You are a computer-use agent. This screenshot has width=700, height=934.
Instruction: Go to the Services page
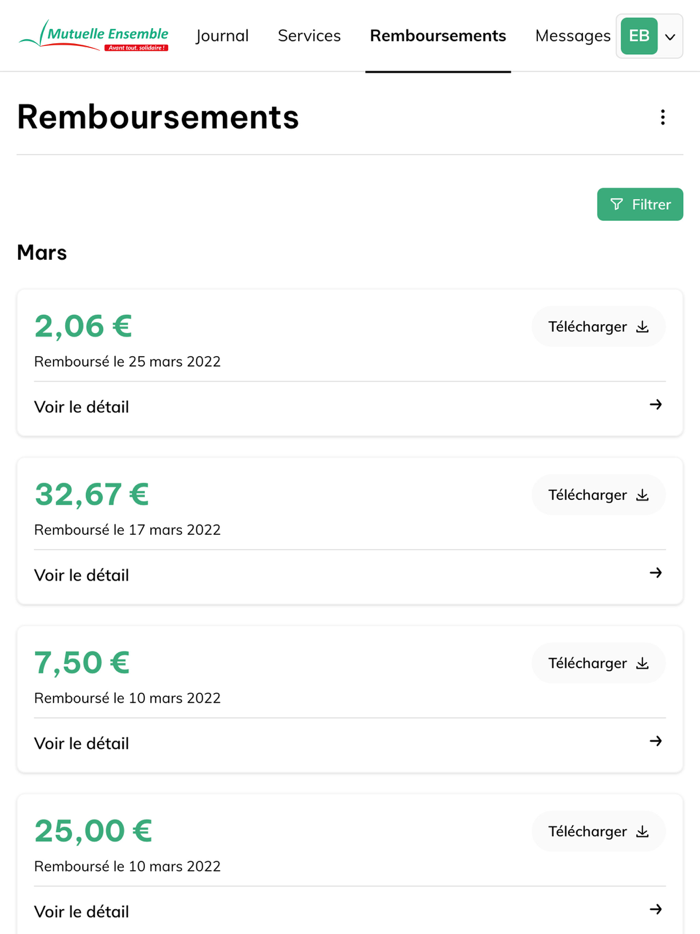pyautogui.click(x=309, y=36)
